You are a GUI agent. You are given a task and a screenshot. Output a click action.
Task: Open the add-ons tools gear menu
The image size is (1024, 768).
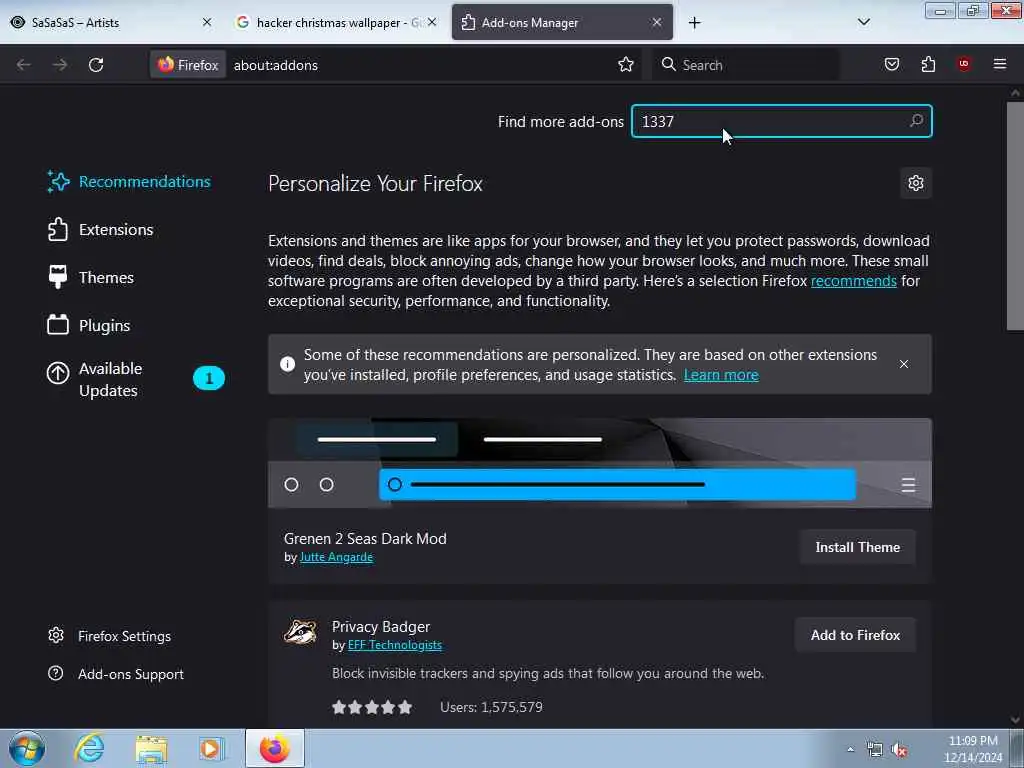[916, 183]
